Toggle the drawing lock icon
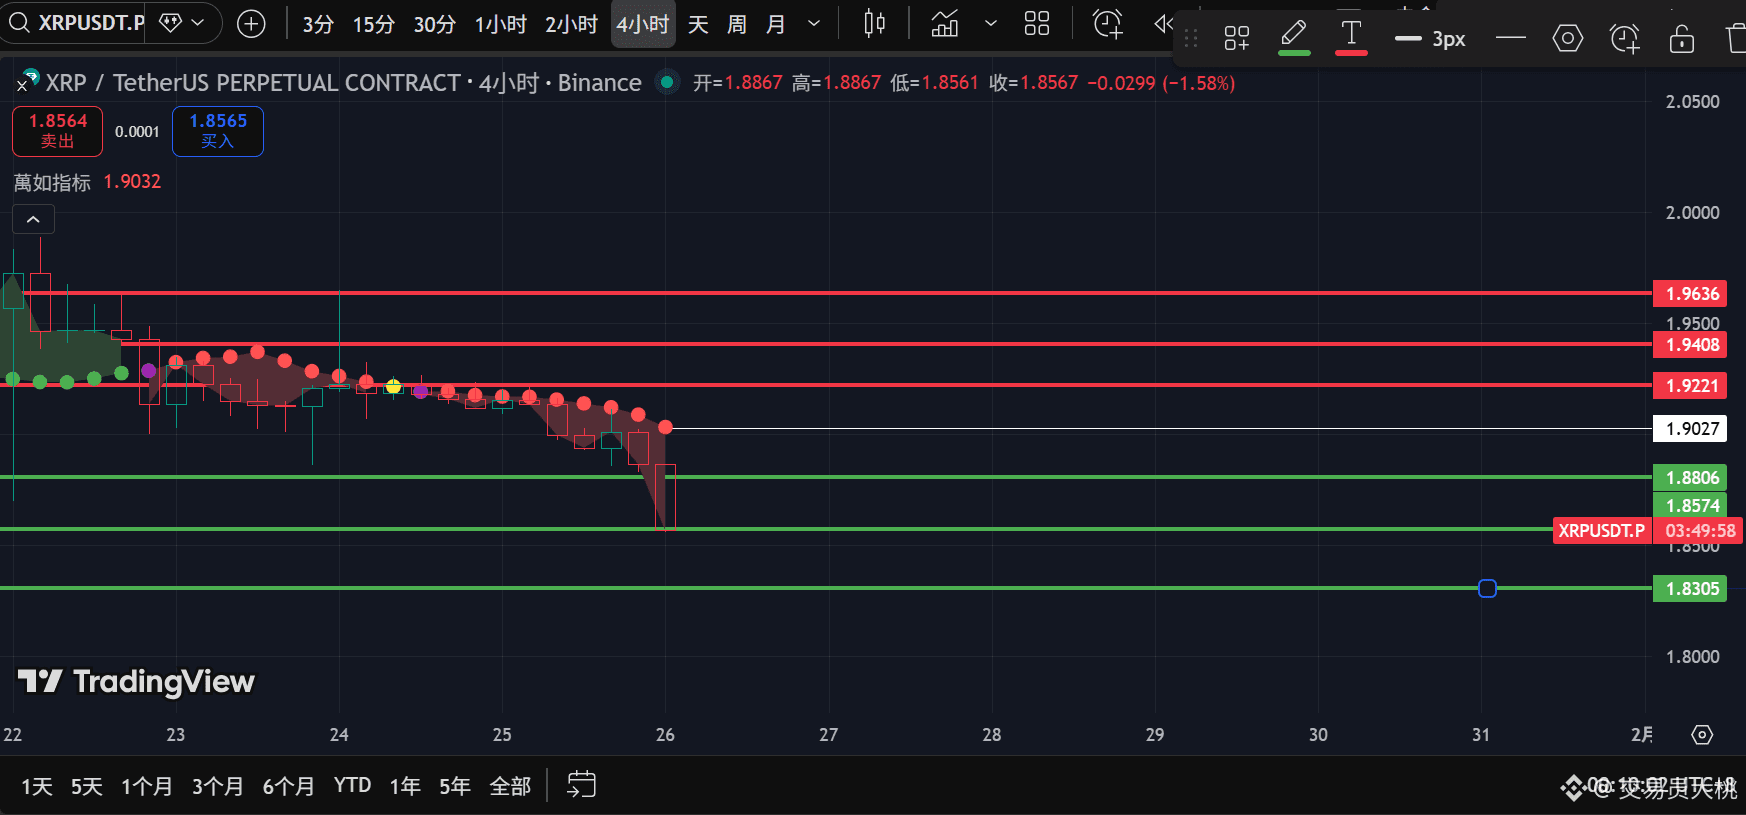The width and height of the screenshot is (1746, 815). tap(1681, 39)
